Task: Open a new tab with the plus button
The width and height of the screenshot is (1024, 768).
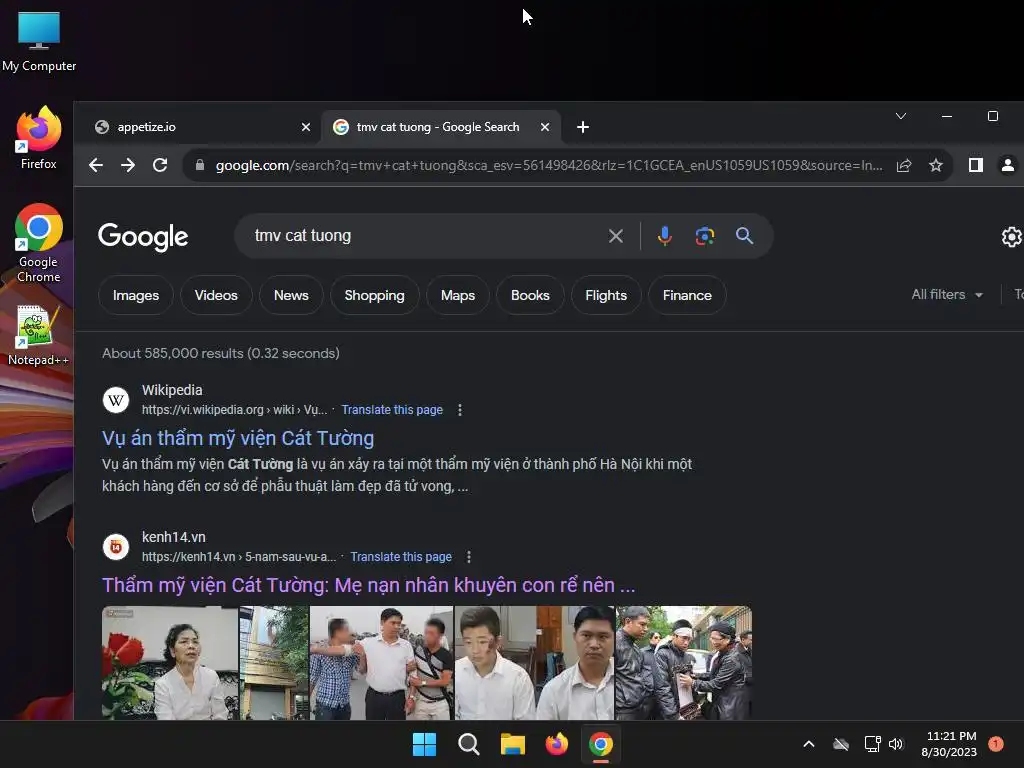Action: pos(583,127)
